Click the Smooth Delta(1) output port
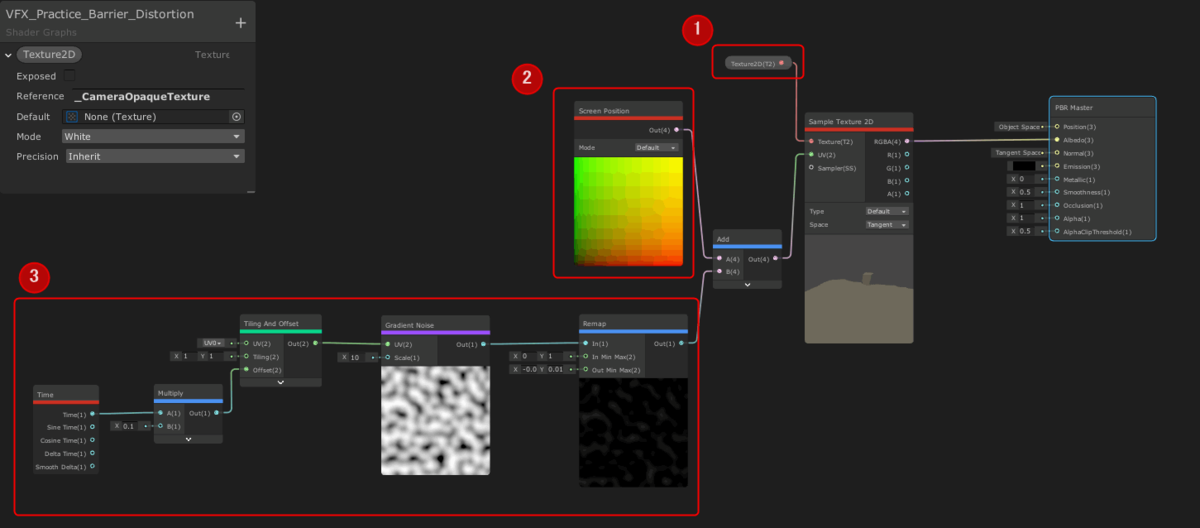Screen dimensions: 1200x528 pos(93,467)
